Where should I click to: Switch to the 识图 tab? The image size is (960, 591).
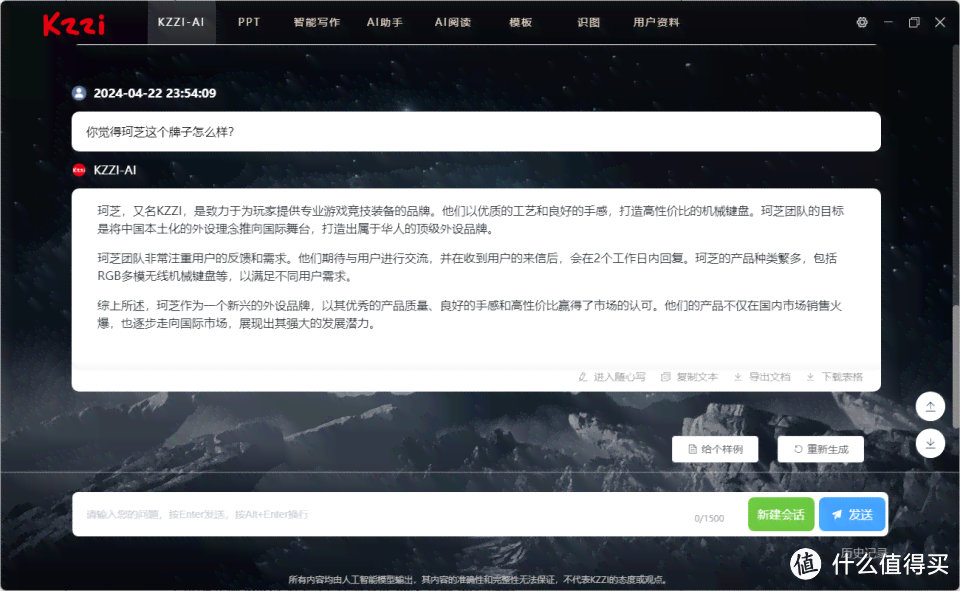coord(588,22)
